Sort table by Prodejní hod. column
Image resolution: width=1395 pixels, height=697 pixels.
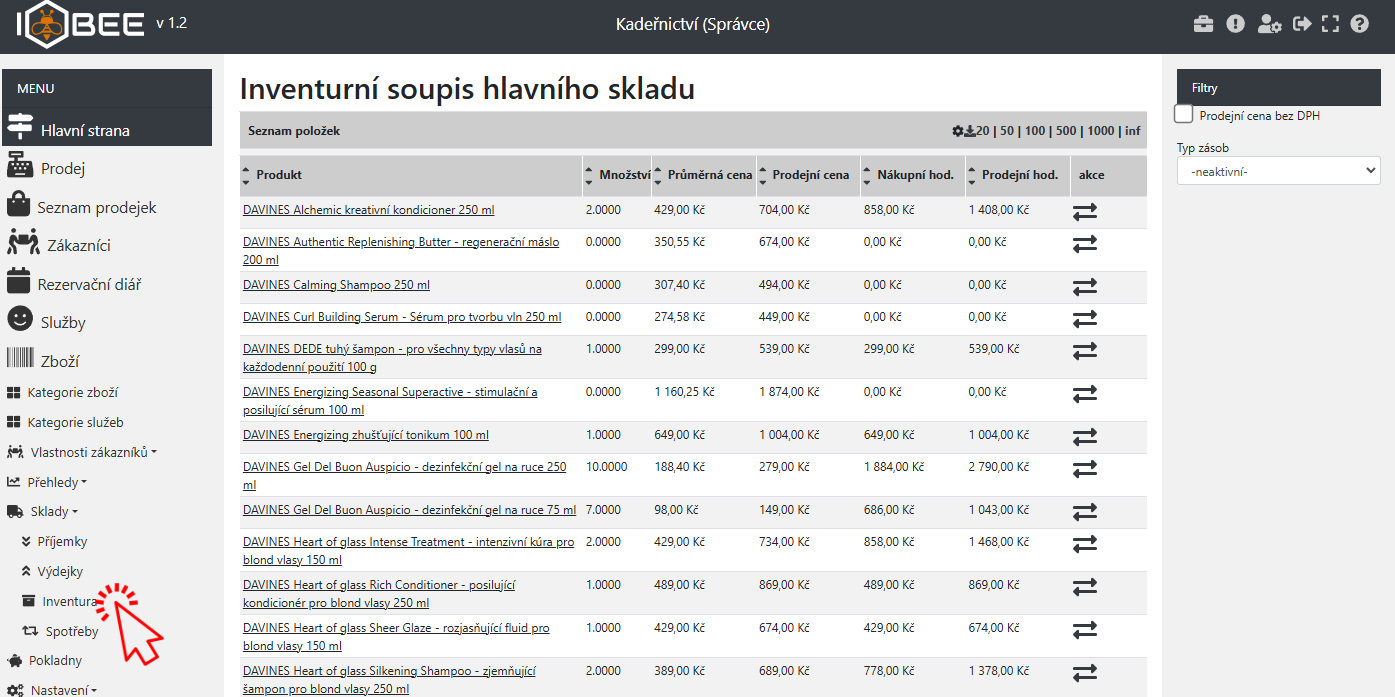pos(1018,175)
